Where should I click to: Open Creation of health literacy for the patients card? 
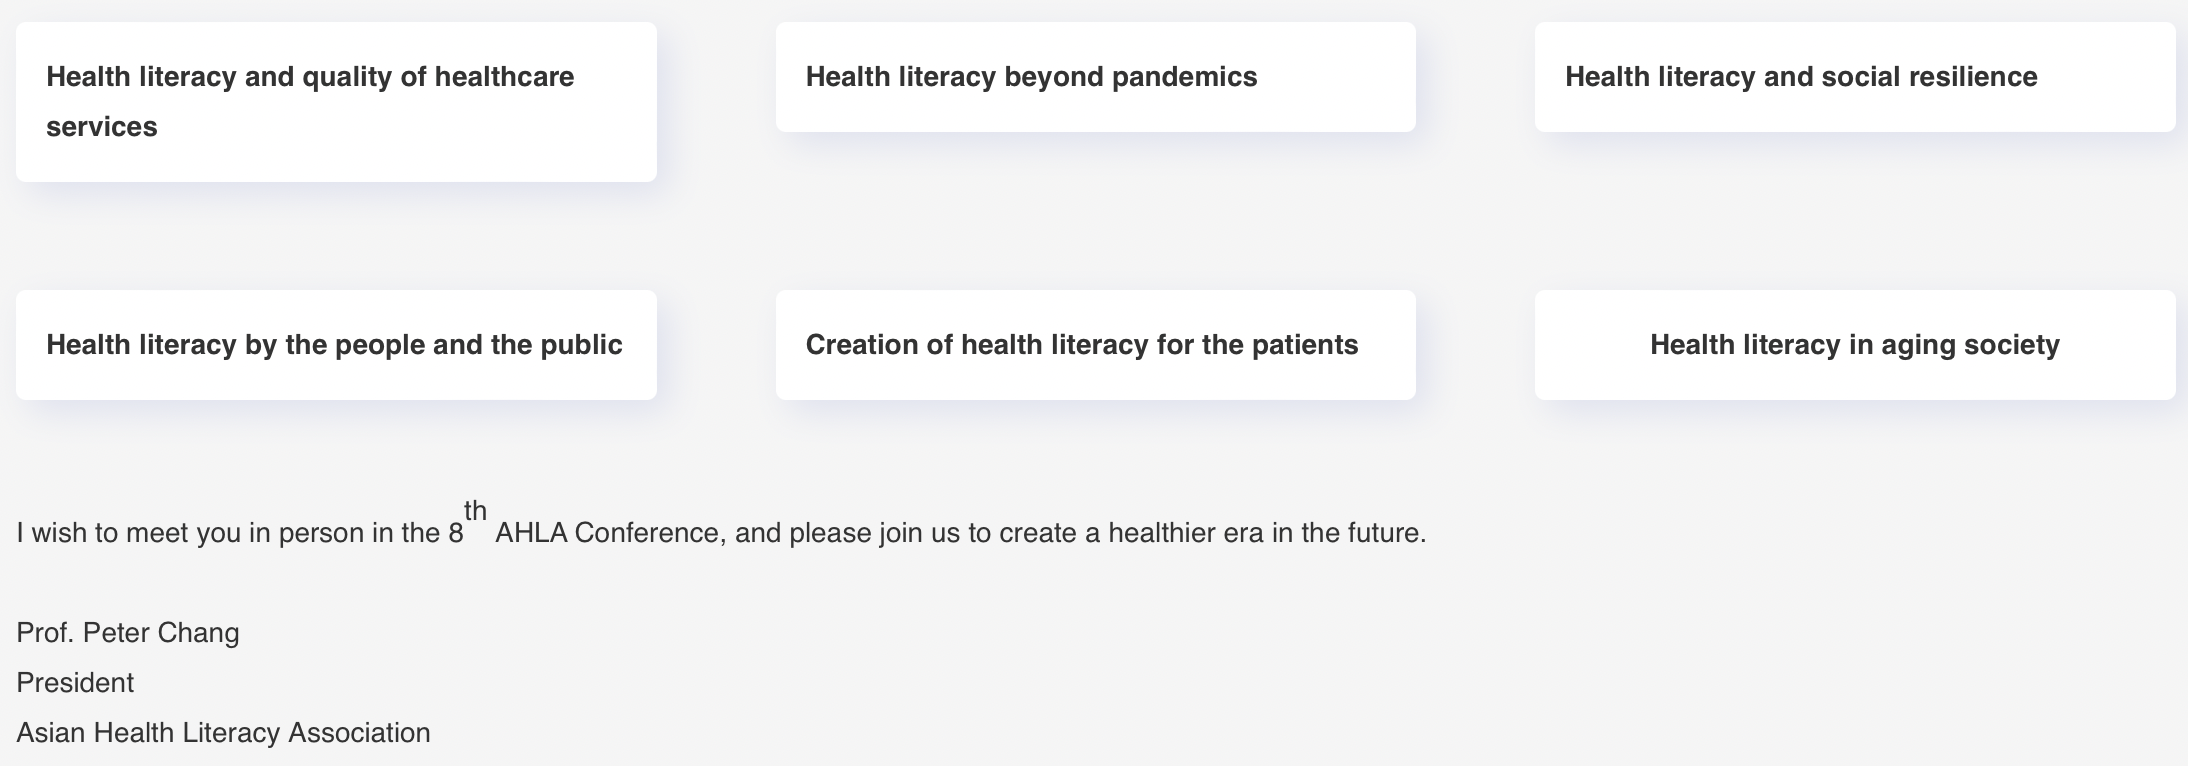[1096, 345]
